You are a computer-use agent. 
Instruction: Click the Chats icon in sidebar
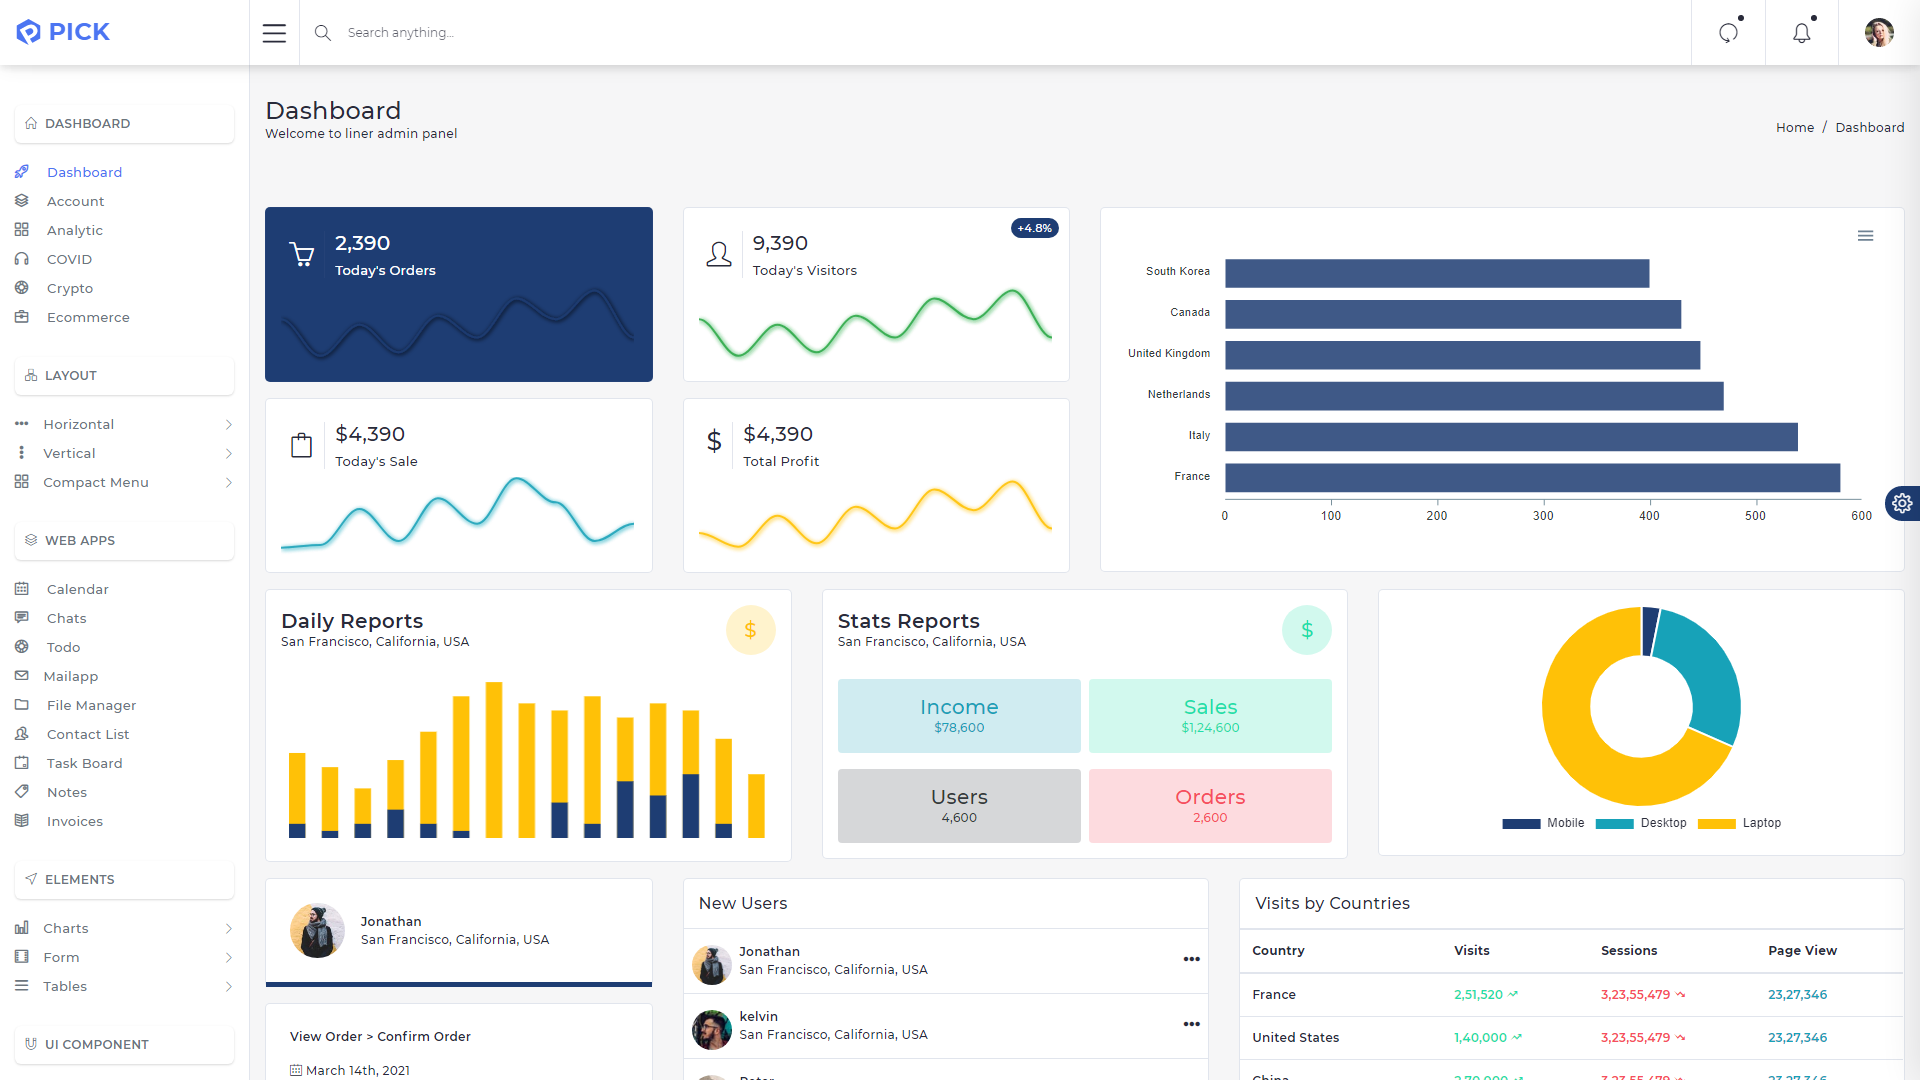click(x=21, y=618)
